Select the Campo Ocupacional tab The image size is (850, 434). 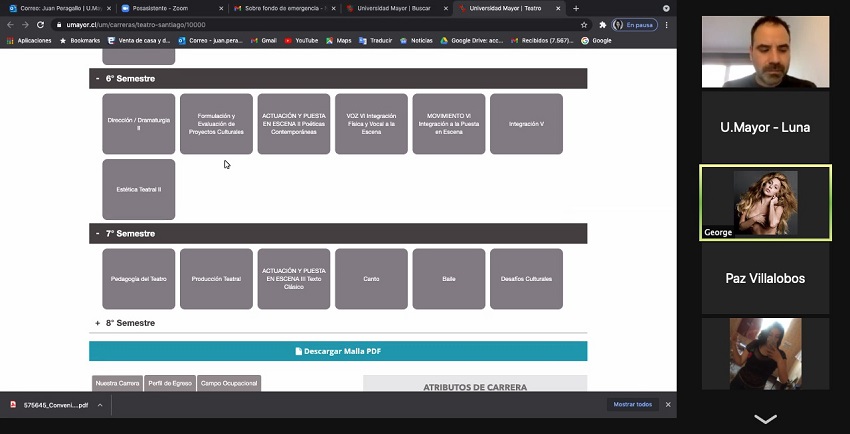[x=229, y=383]
